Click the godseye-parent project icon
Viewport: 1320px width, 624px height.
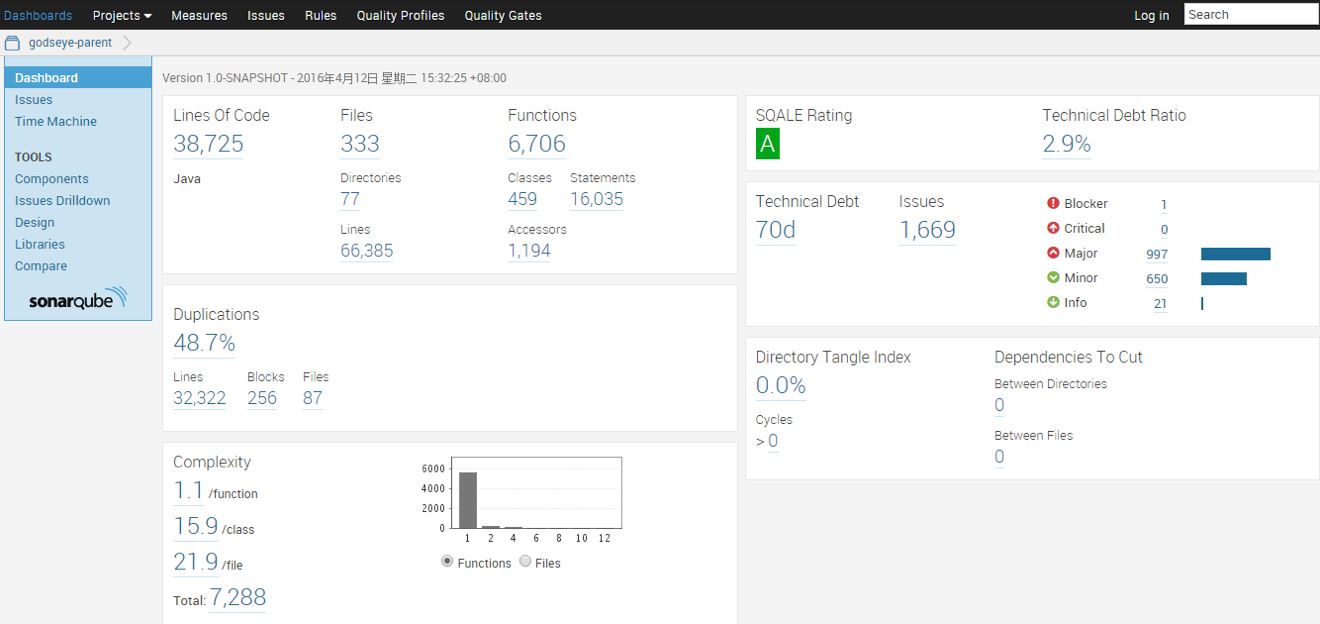point(13,43)
